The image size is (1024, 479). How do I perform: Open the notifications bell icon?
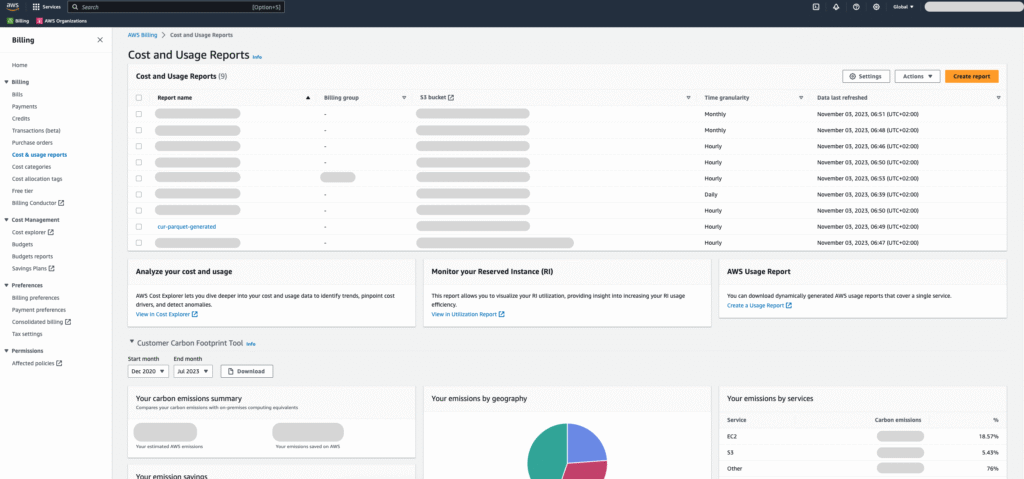coord(836,7)
